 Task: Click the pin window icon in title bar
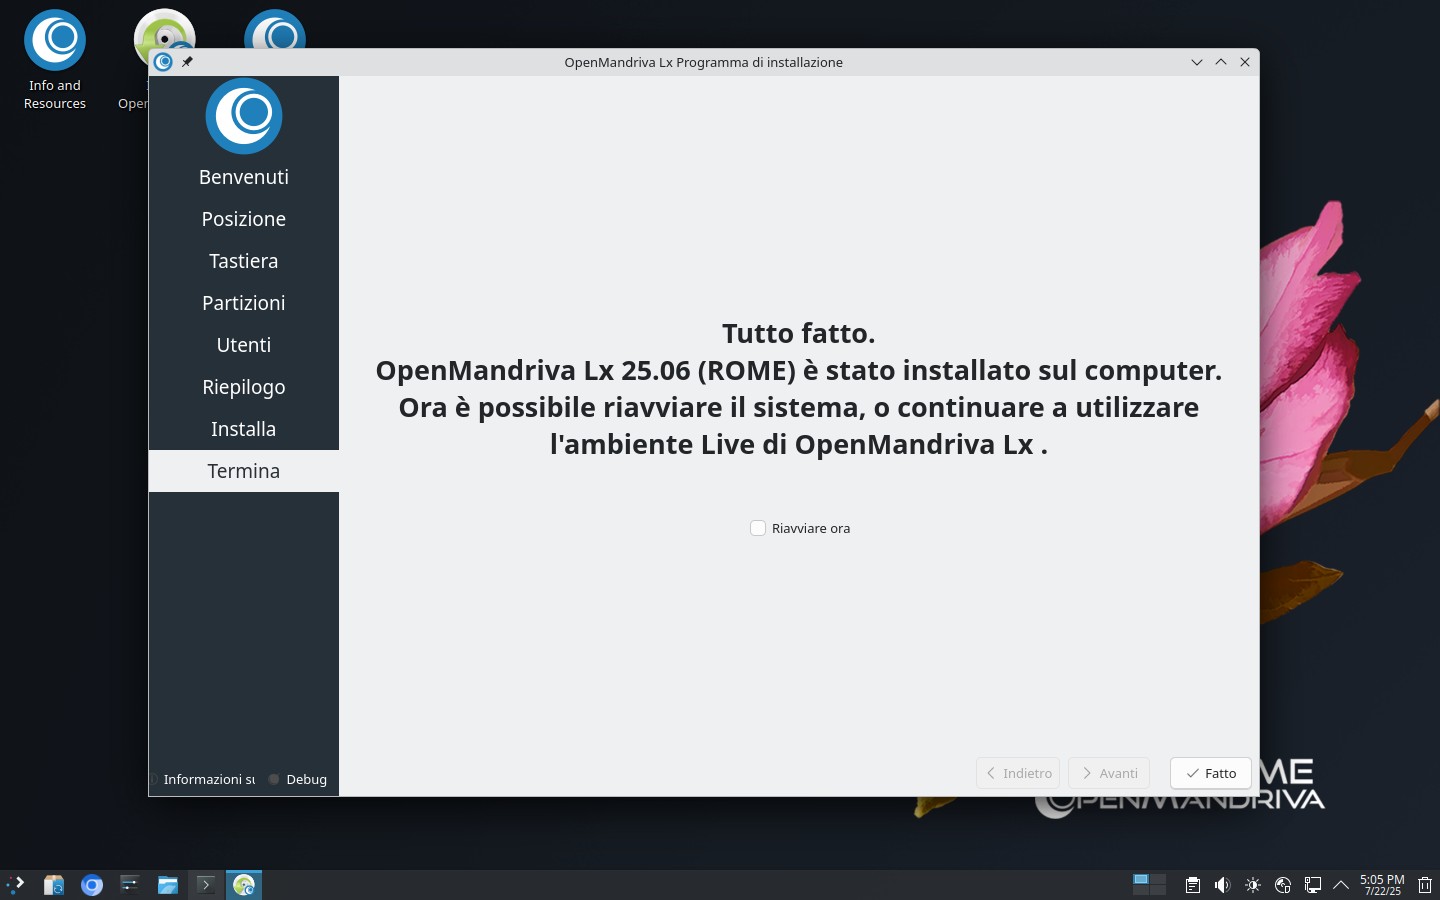(x=187, y=62)
